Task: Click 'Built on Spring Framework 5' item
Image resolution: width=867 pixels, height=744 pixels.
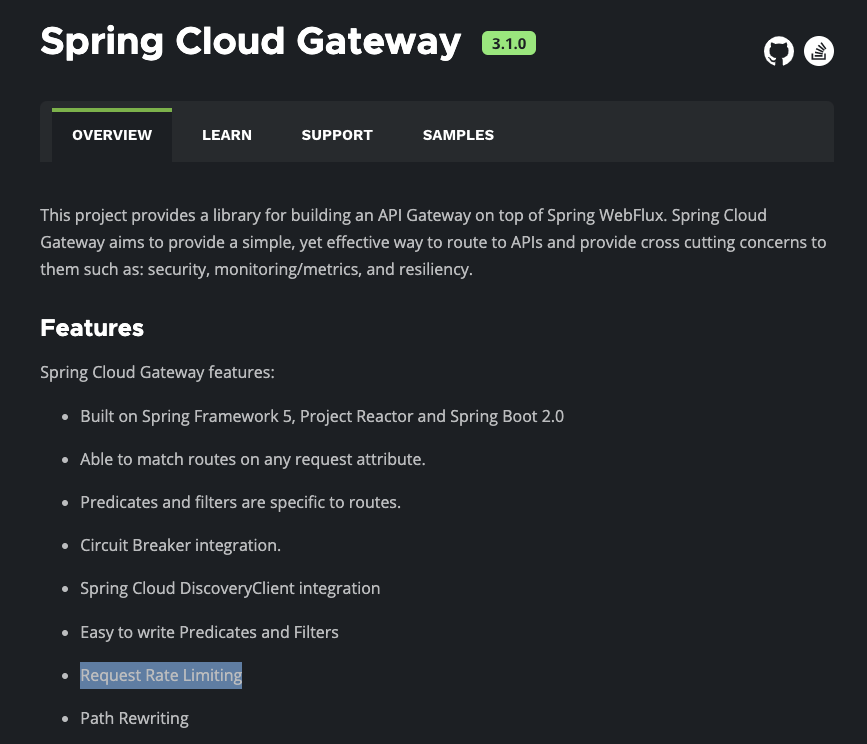Action: (322, 416)
